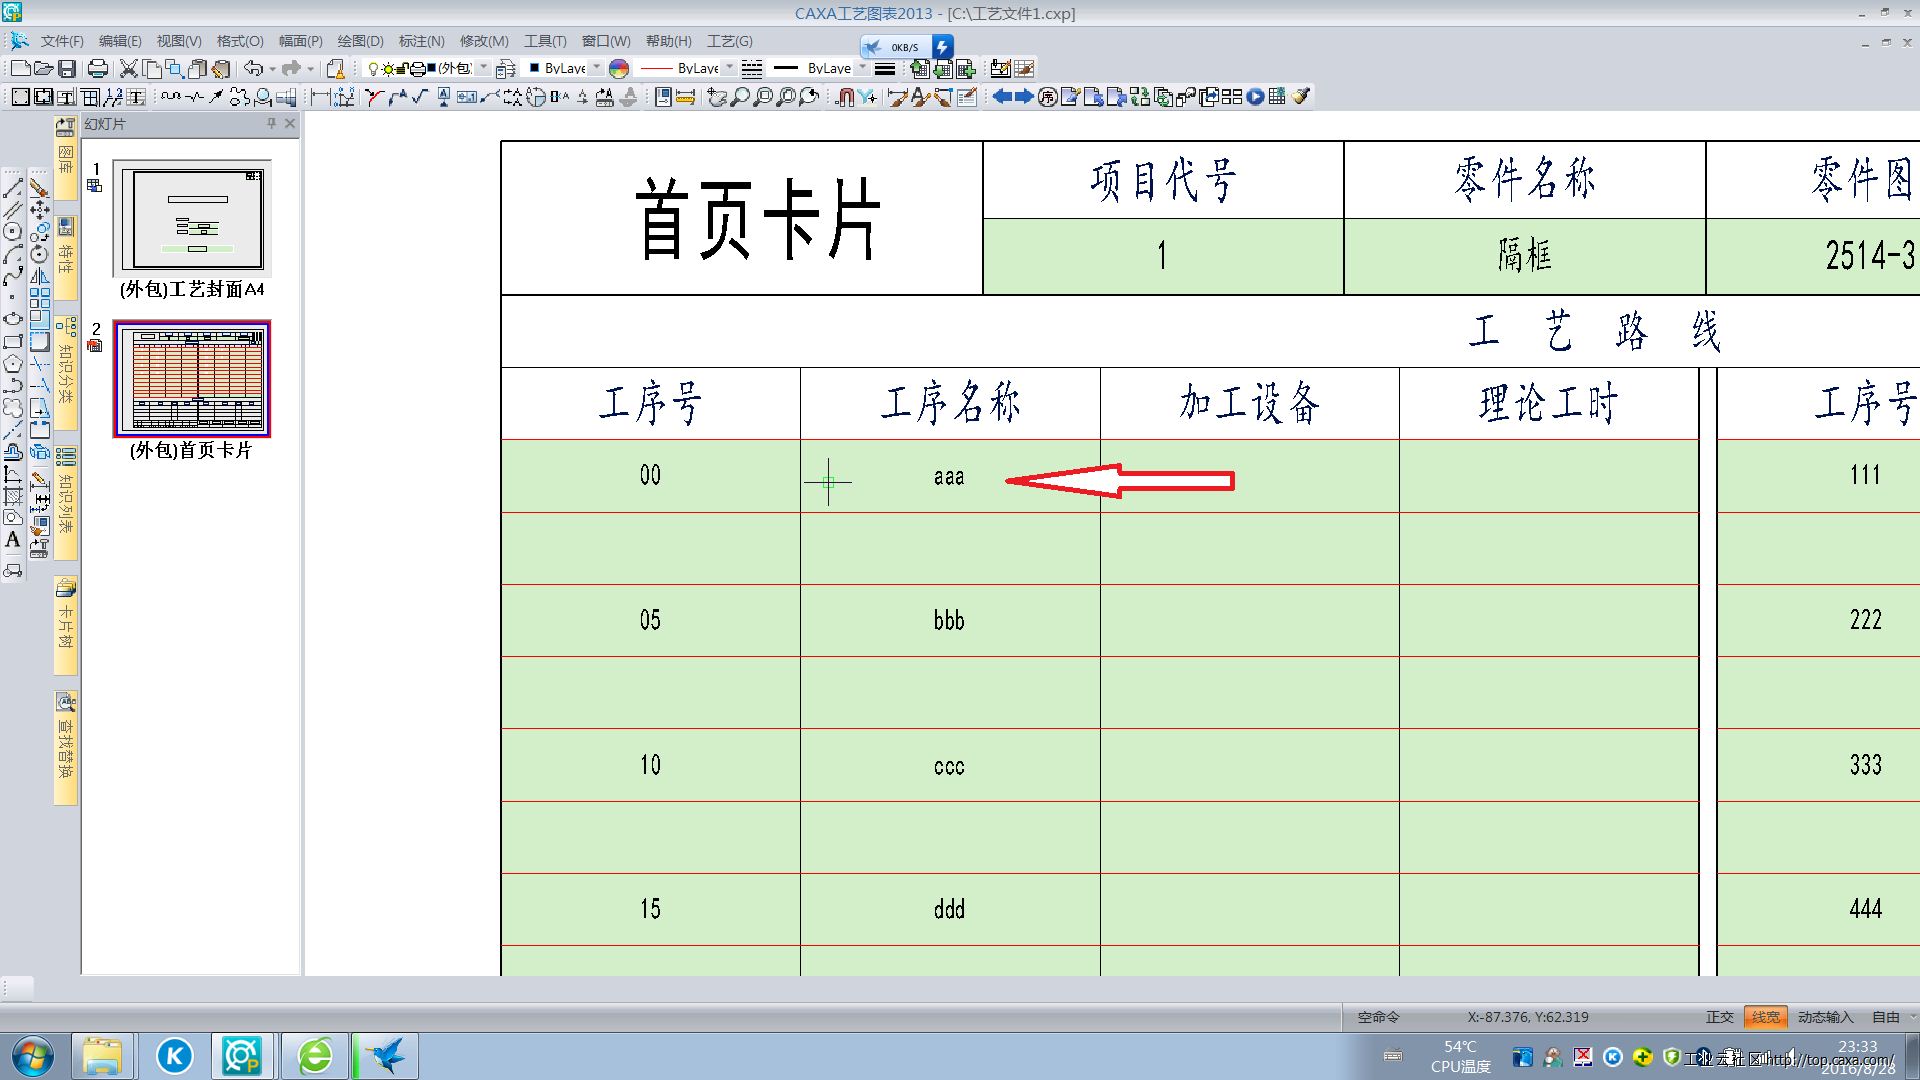Click the Undo arrow icon
Viewport: 1920px width, 1080px height.
coord(253,68)
